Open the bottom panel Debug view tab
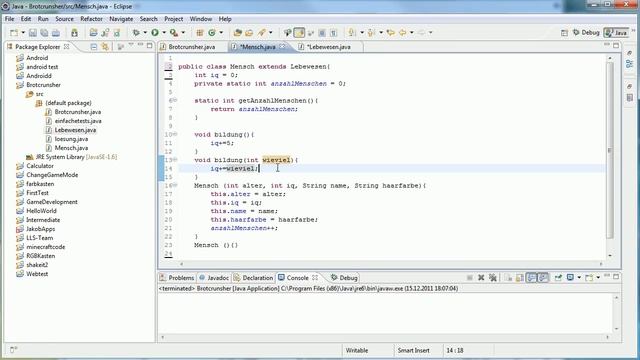This screenshot has width=640, height=360. tap(344, 278)
